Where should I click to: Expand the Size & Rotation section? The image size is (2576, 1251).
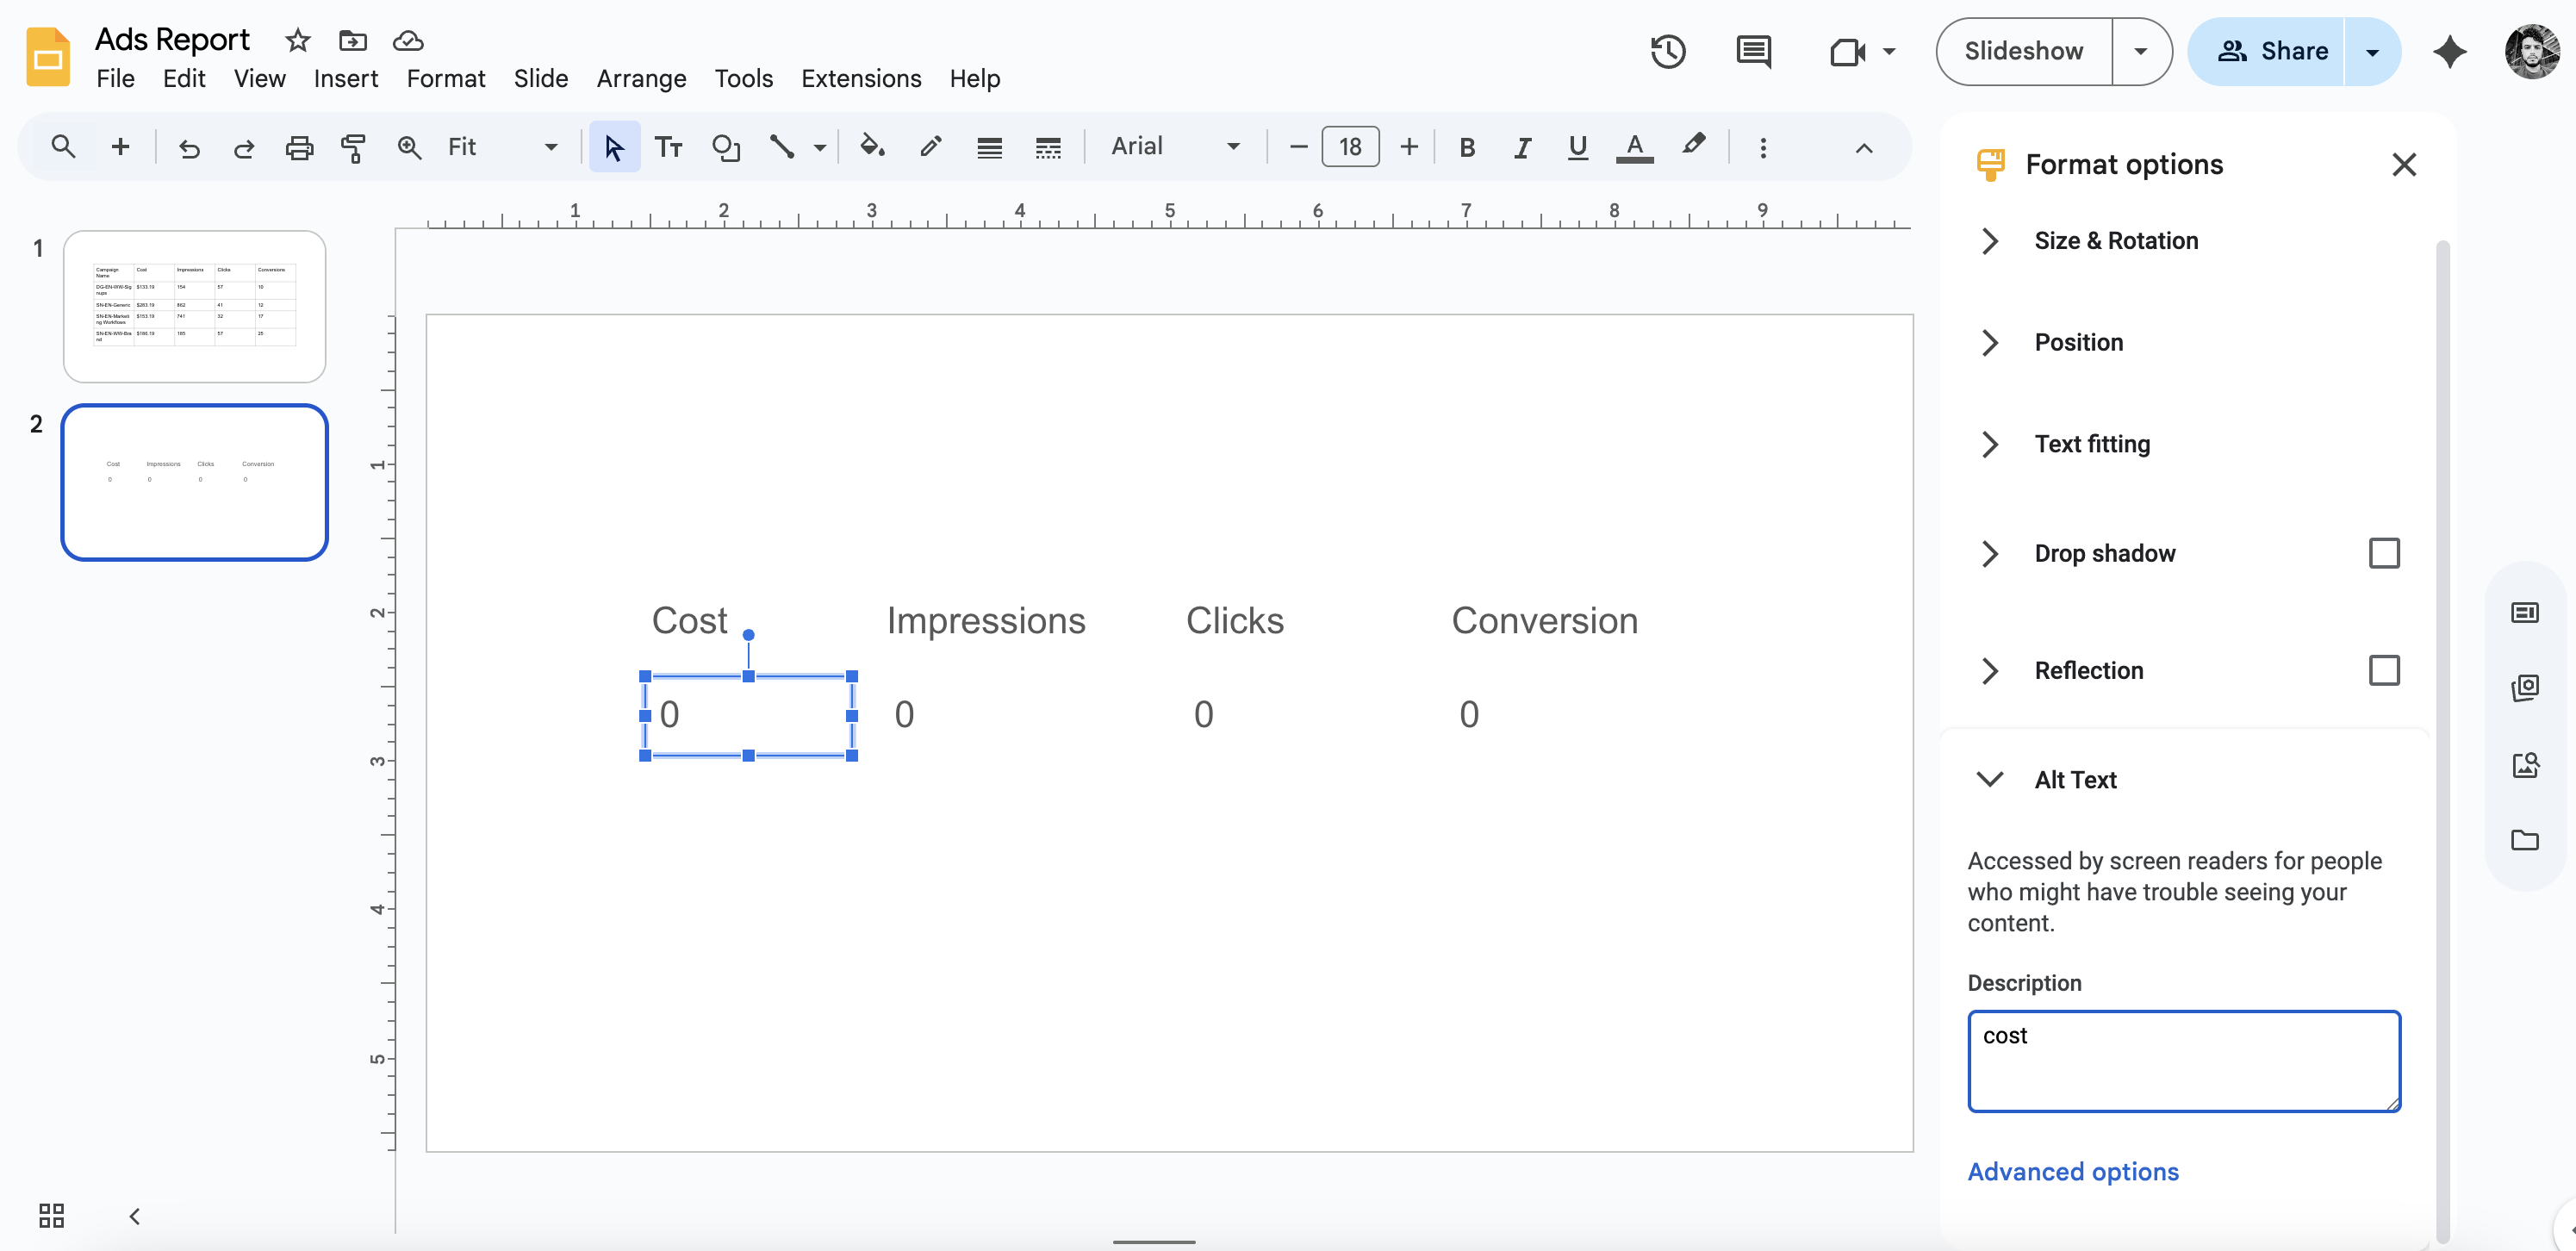tap(2115, 240)
